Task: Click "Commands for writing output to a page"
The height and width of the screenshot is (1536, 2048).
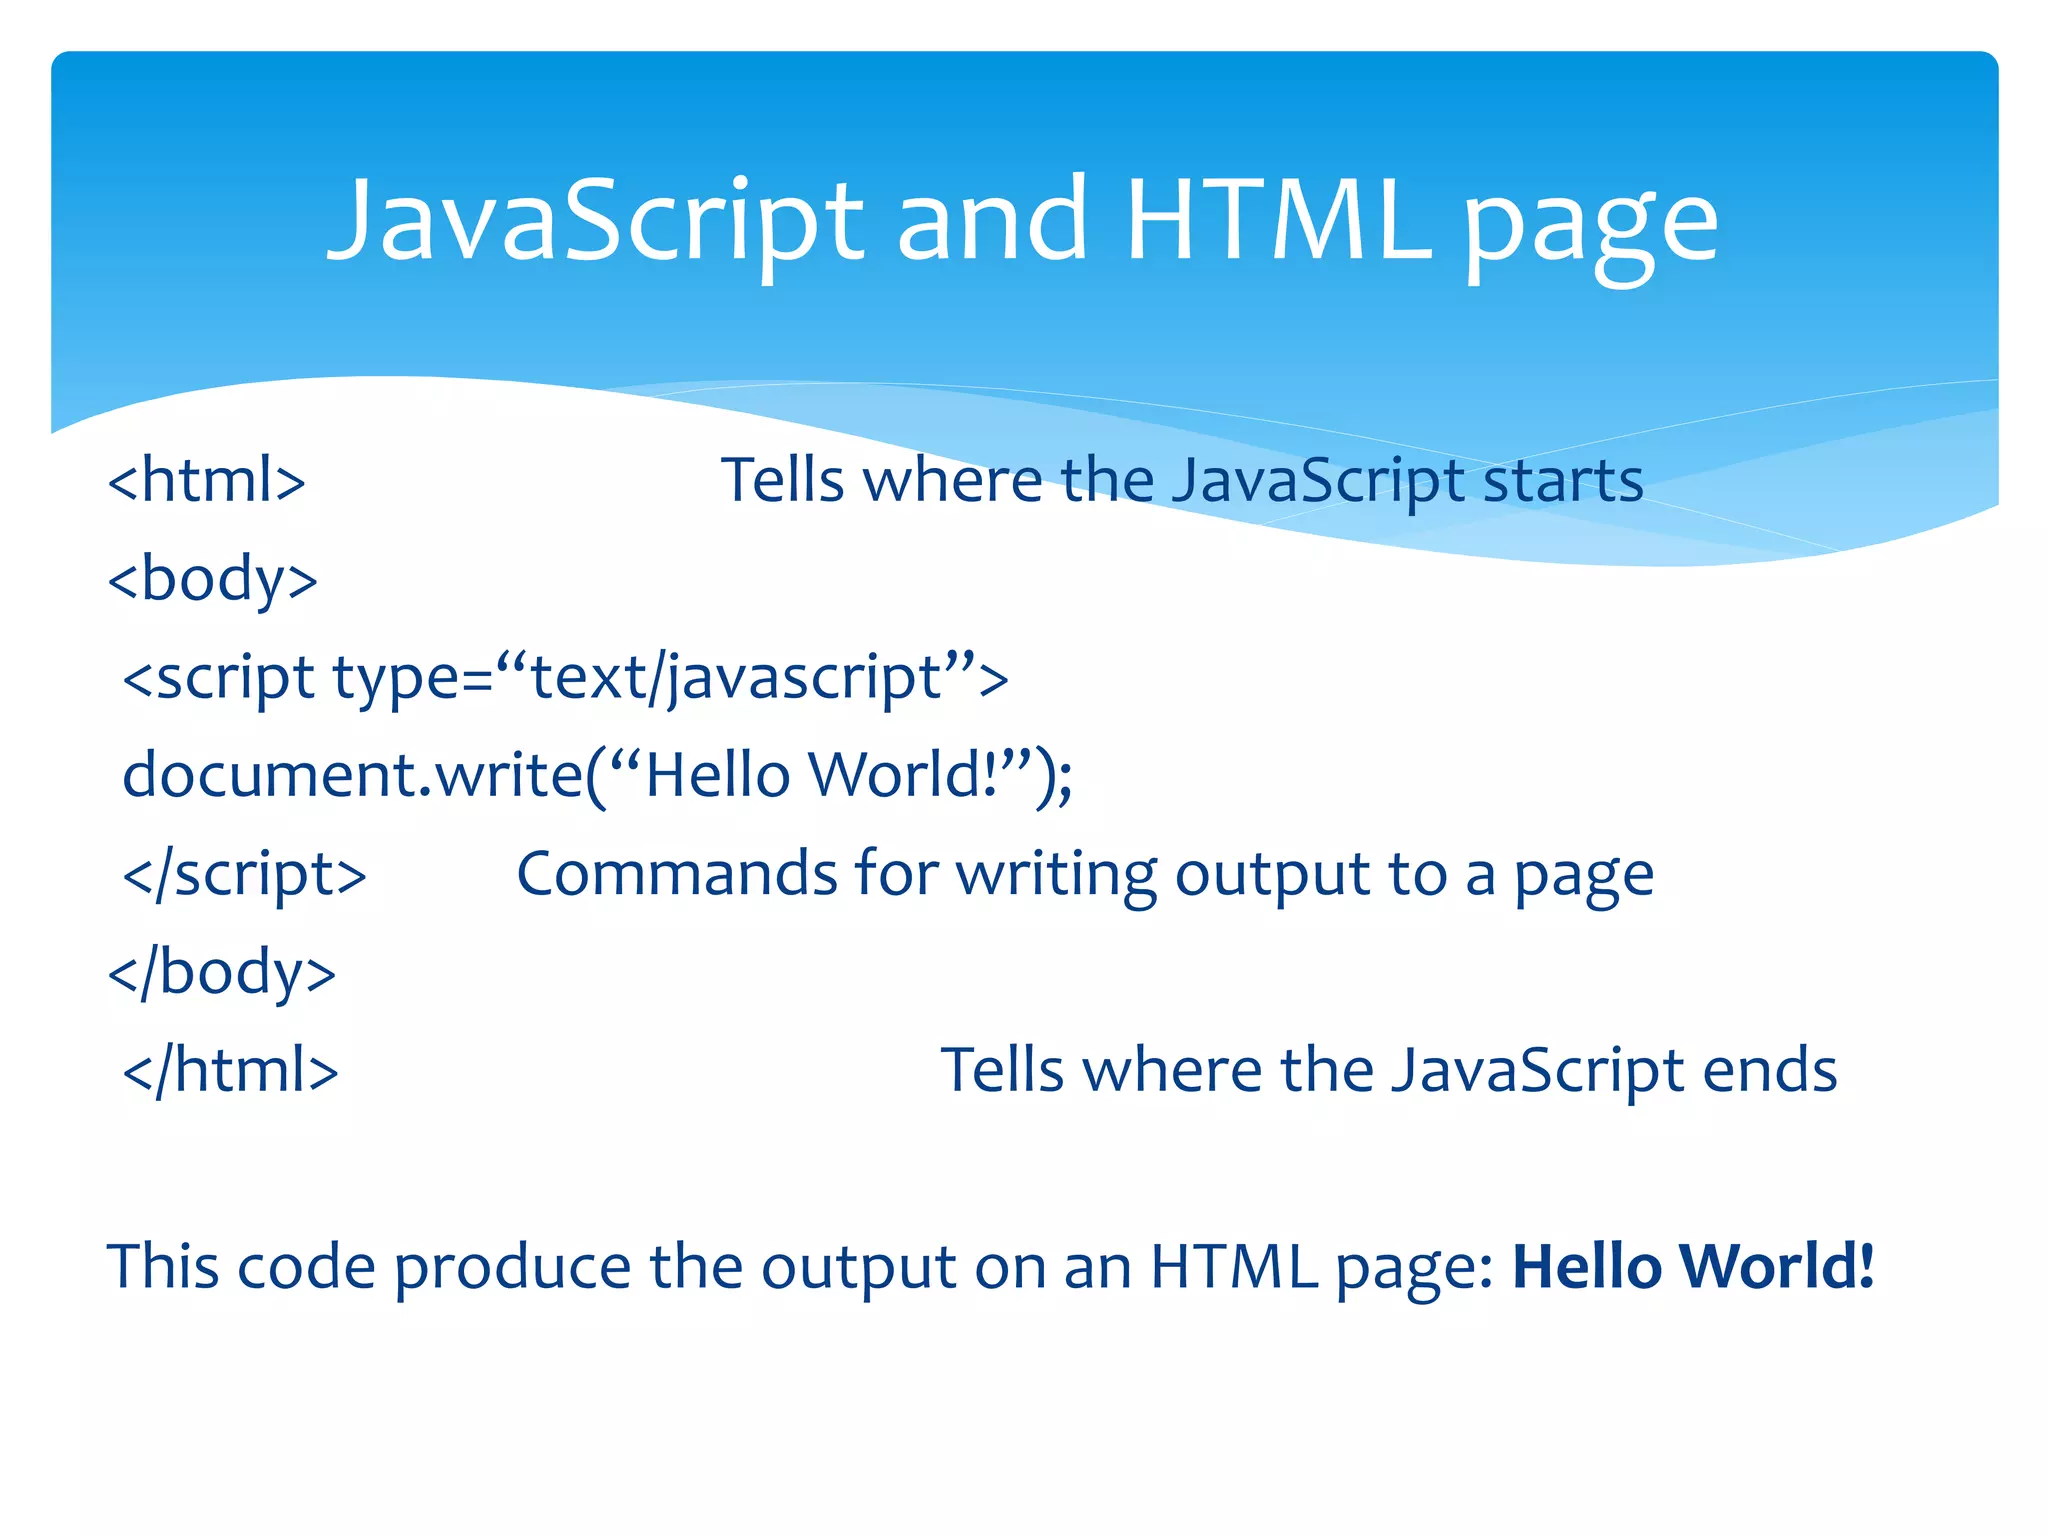Action: pos(1085,876)
